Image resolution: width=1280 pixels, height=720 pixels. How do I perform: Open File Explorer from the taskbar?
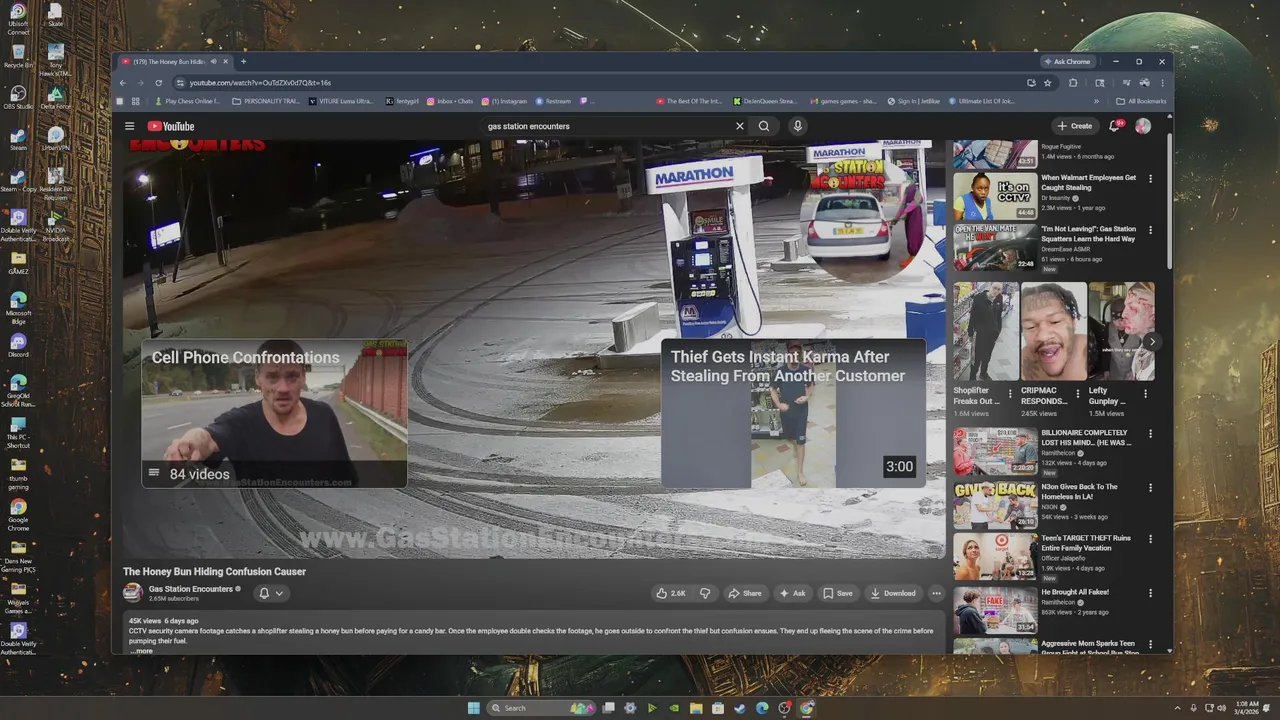click(696, 708)
